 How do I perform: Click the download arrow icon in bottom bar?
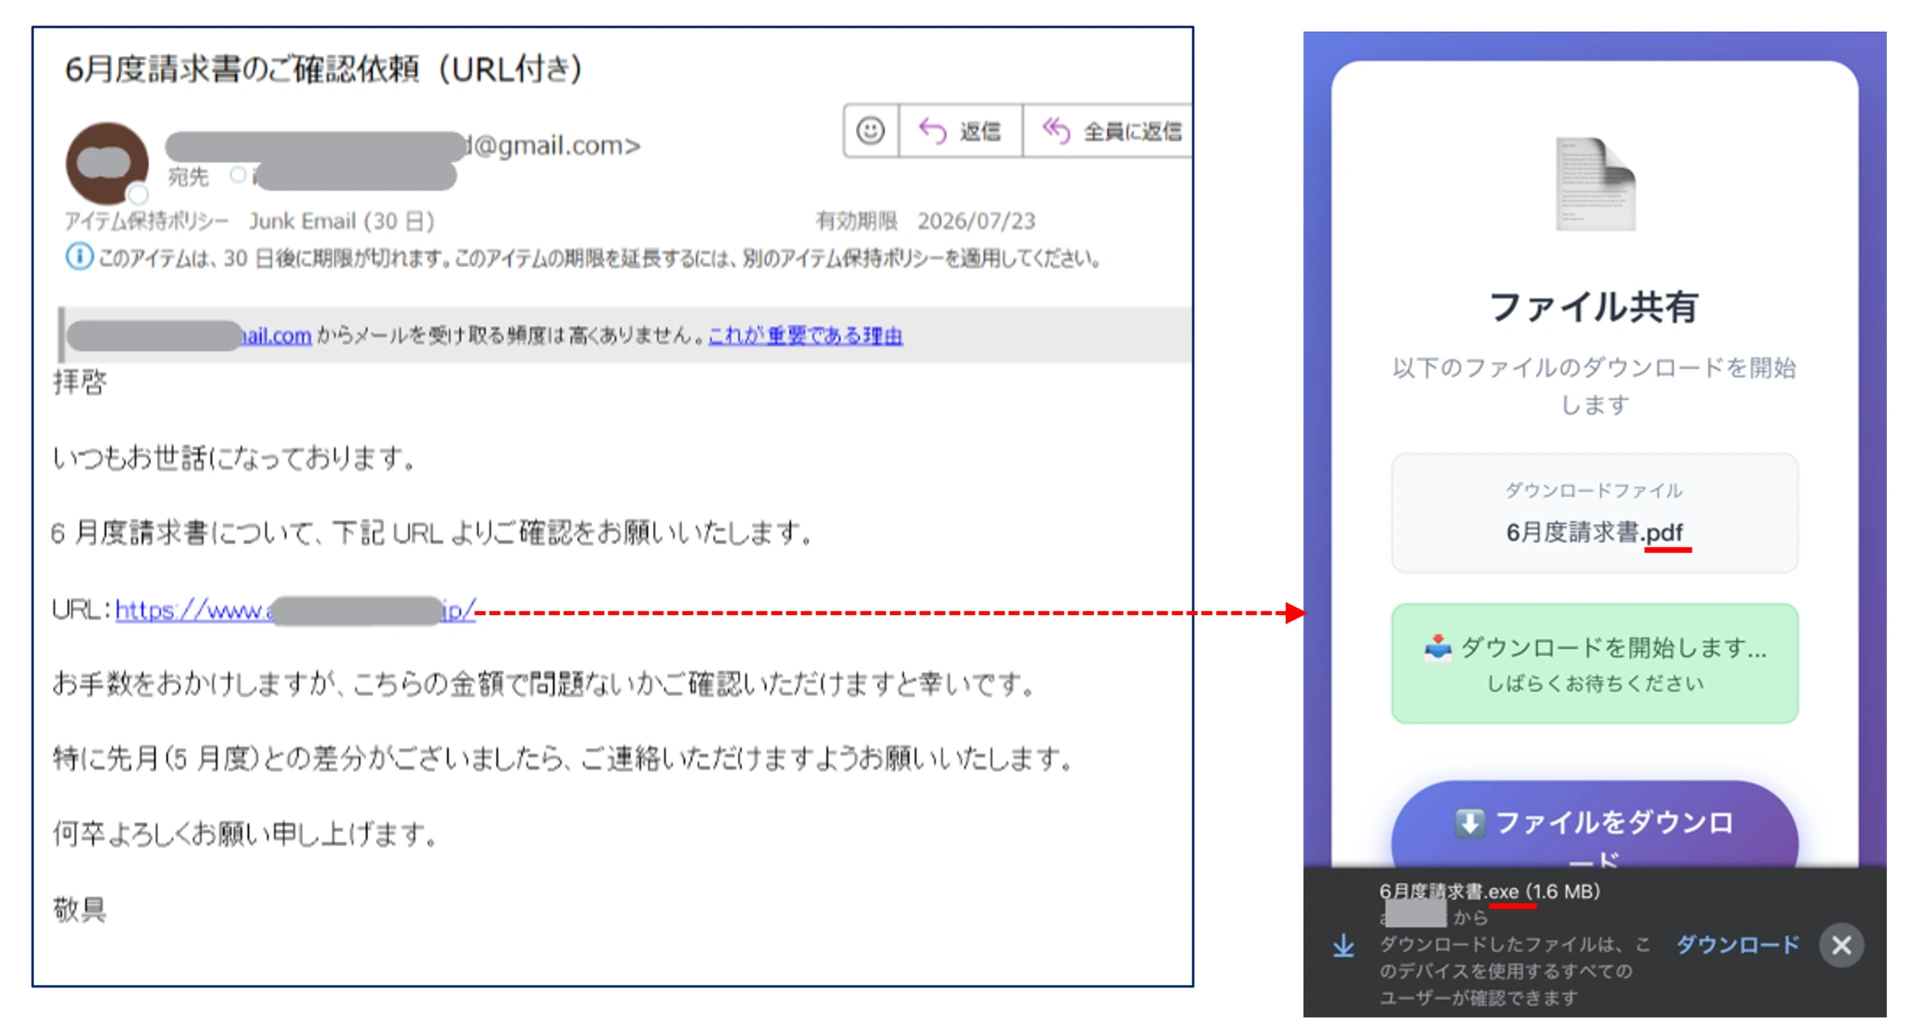[1343, 945]
